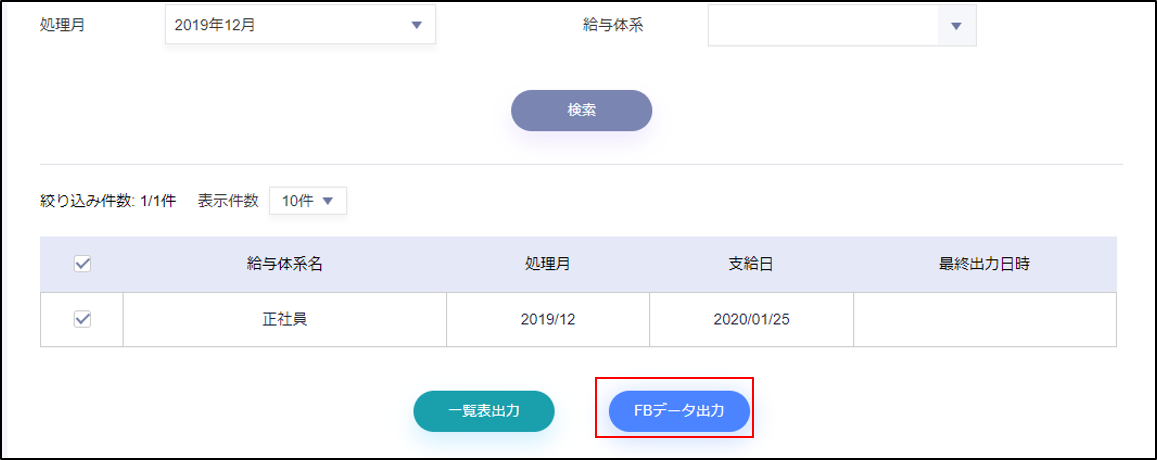This screenshot has width=1157, height=460.
Task: Open the 処理月 2019年12月 dropdown
Action: click(x=300, y=25)
